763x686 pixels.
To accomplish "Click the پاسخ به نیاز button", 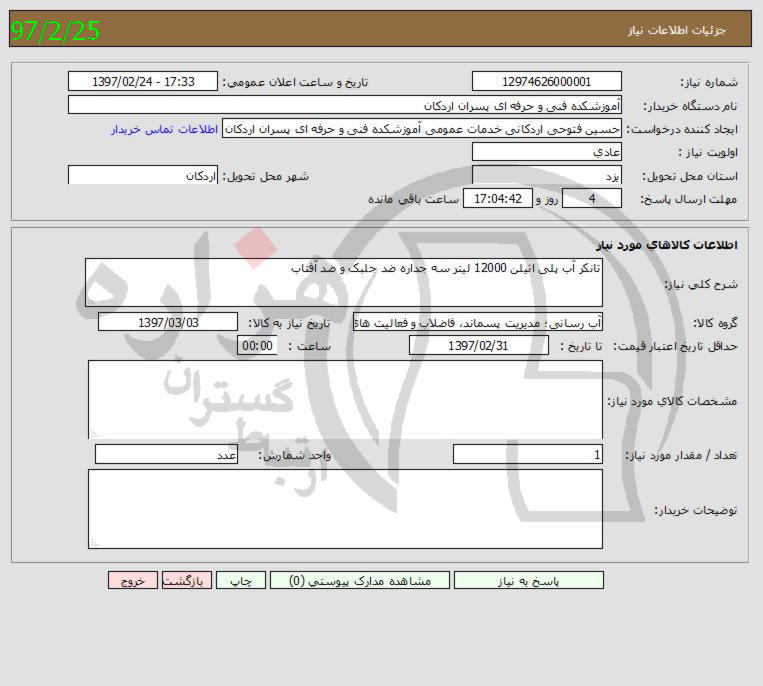I will click(528, 581).
